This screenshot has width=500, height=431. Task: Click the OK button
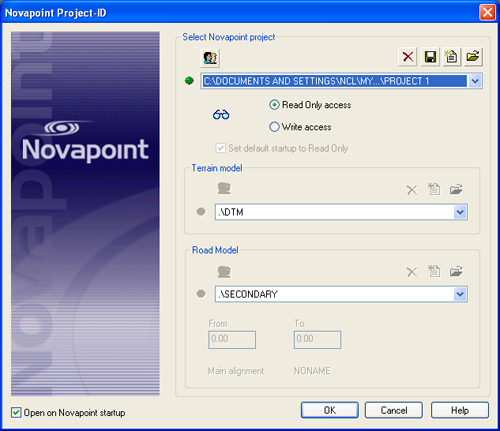[330, 410]
